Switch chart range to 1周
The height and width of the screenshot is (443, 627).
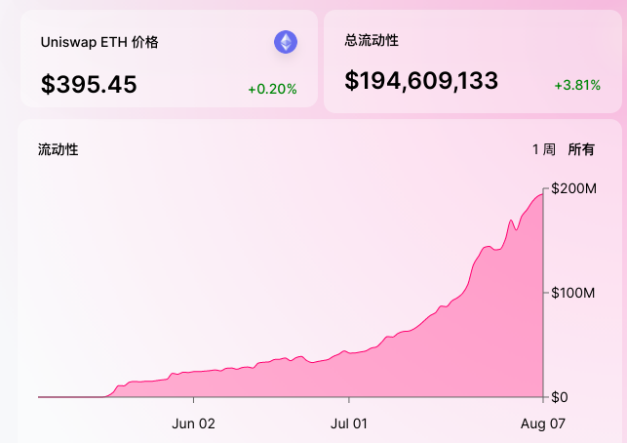(543, 150)
